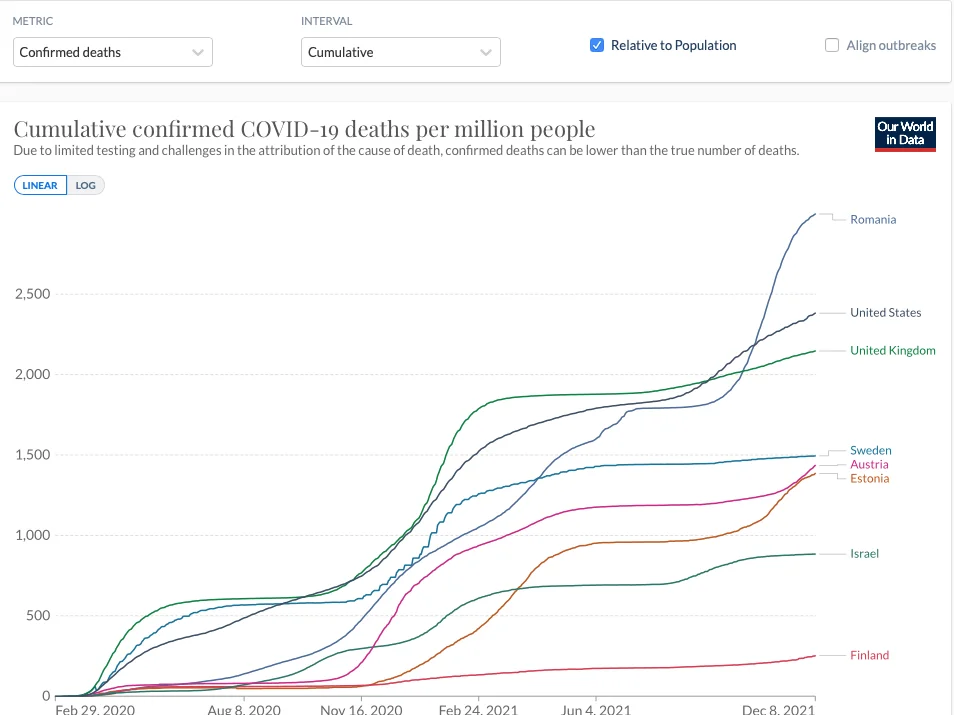This screenshot has height=715, width=954.
Task: Switch the chart scale to LOG
Action: [85, 185]
